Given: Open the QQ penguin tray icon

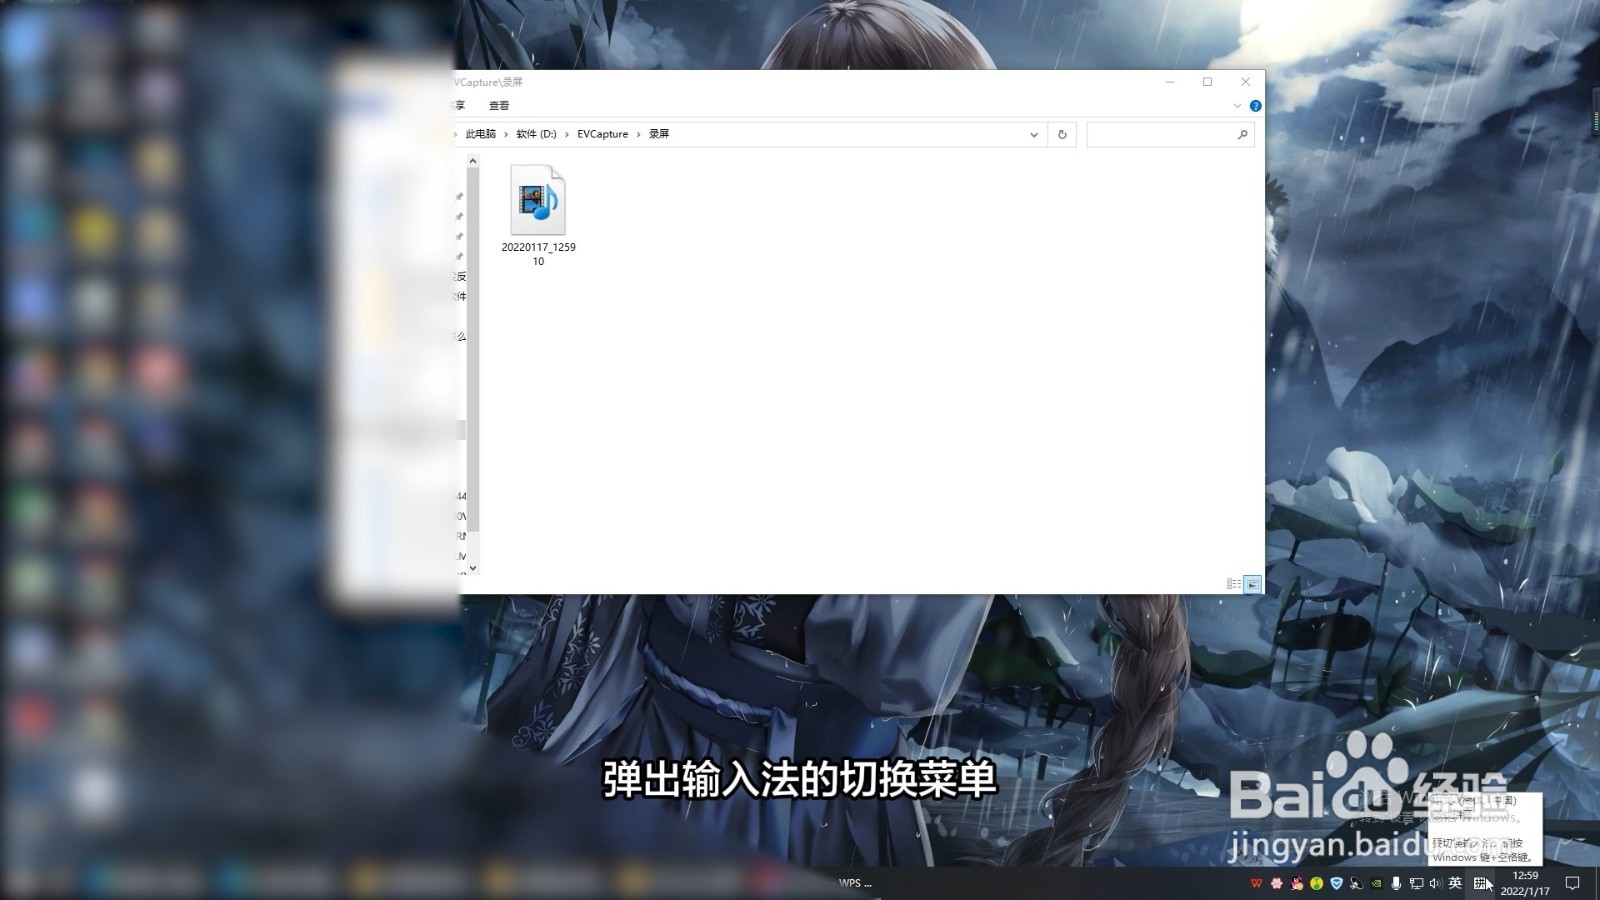Looking at the screenshot, I should 1297,883.
